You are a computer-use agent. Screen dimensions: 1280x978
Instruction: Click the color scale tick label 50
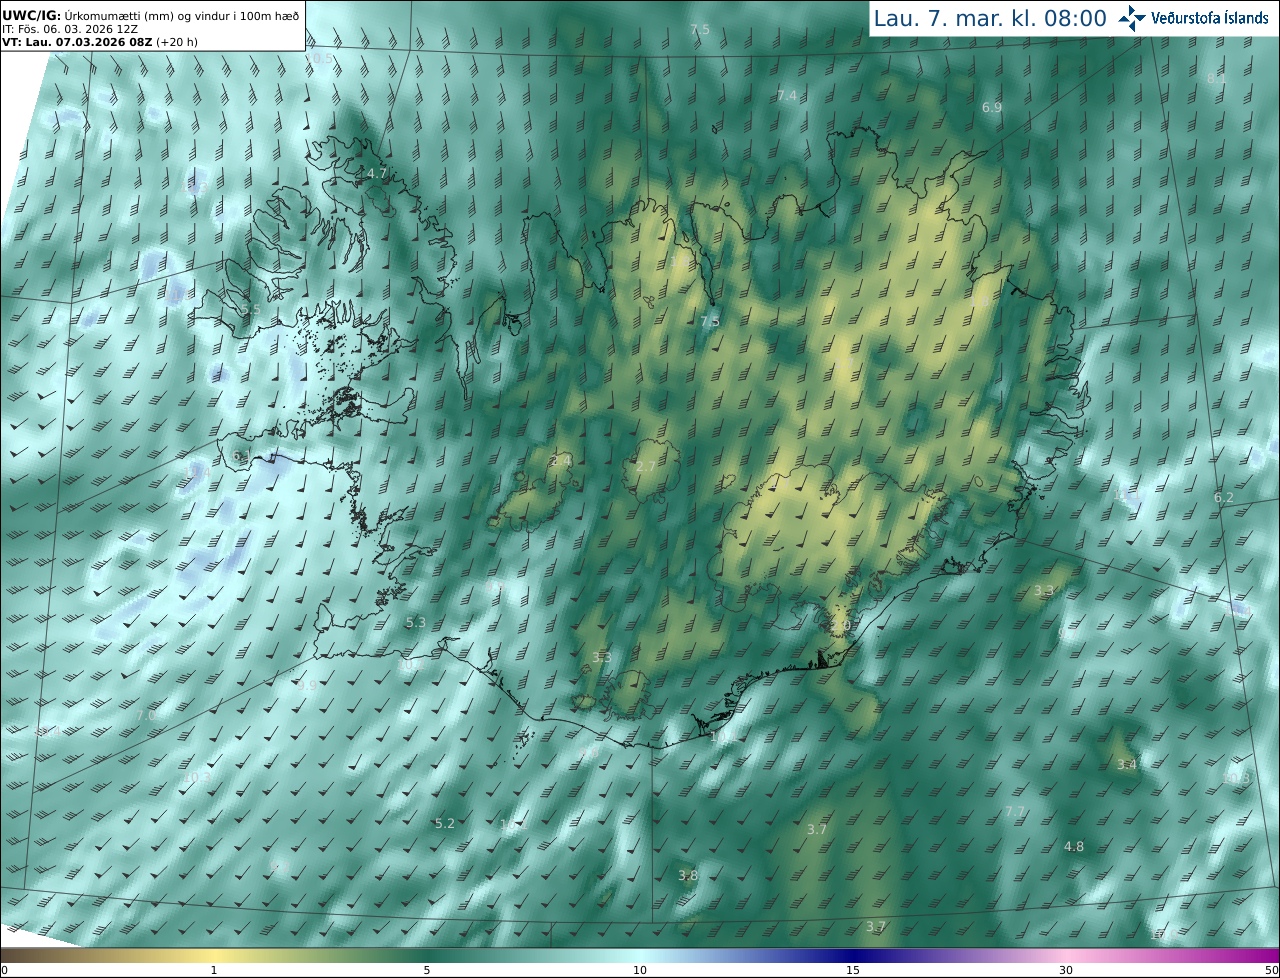click(x=1271, y=970)
